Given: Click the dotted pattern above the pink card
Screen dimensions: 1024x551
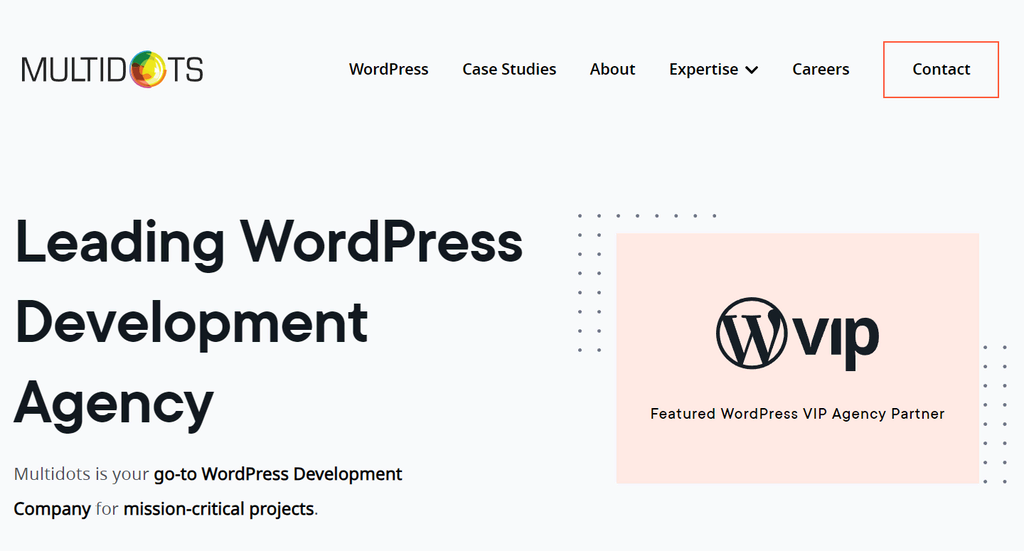Looking at the screenshot, I should point(647,215).
